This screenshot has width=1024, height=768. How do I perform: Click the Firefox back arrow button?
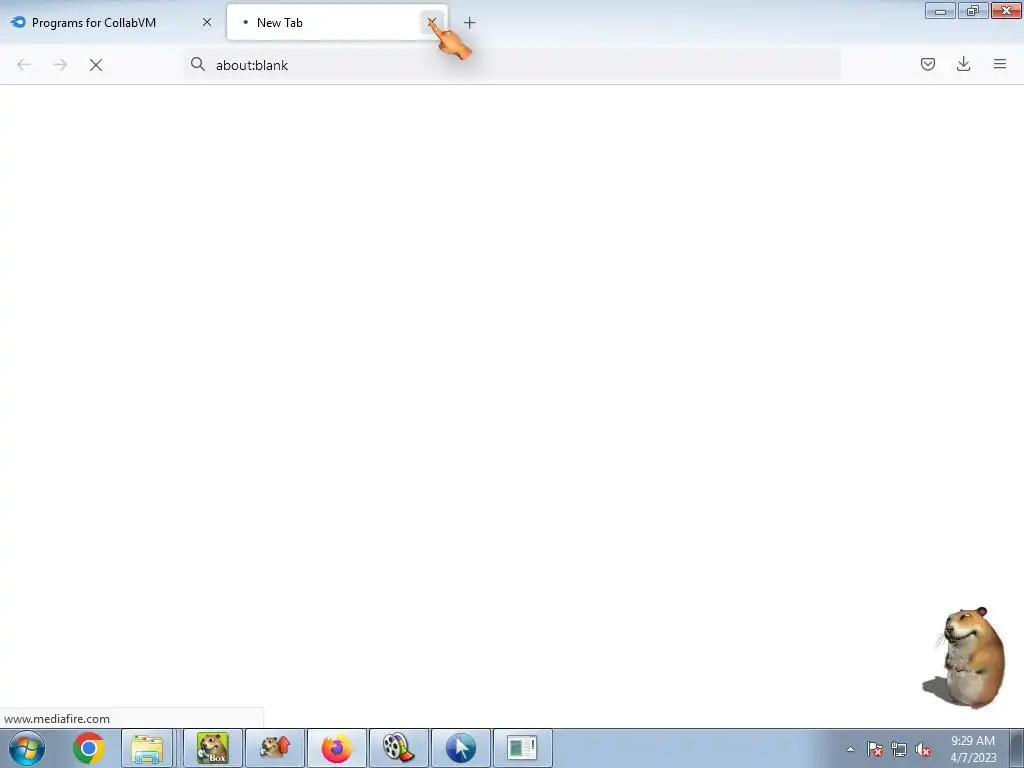pyautogui.click(x=24, y=65)
